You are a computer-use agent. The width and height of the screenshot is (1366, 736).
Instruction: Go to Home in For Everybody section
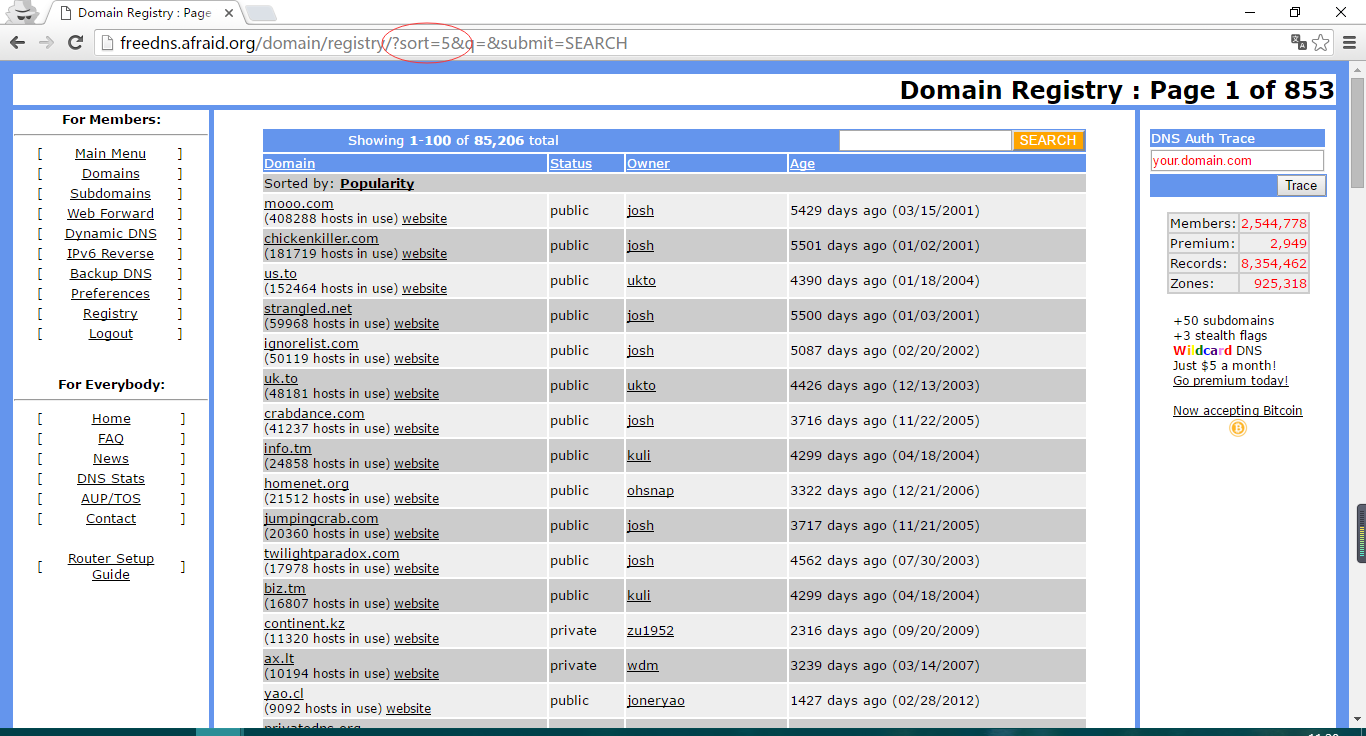pos(111,419)
